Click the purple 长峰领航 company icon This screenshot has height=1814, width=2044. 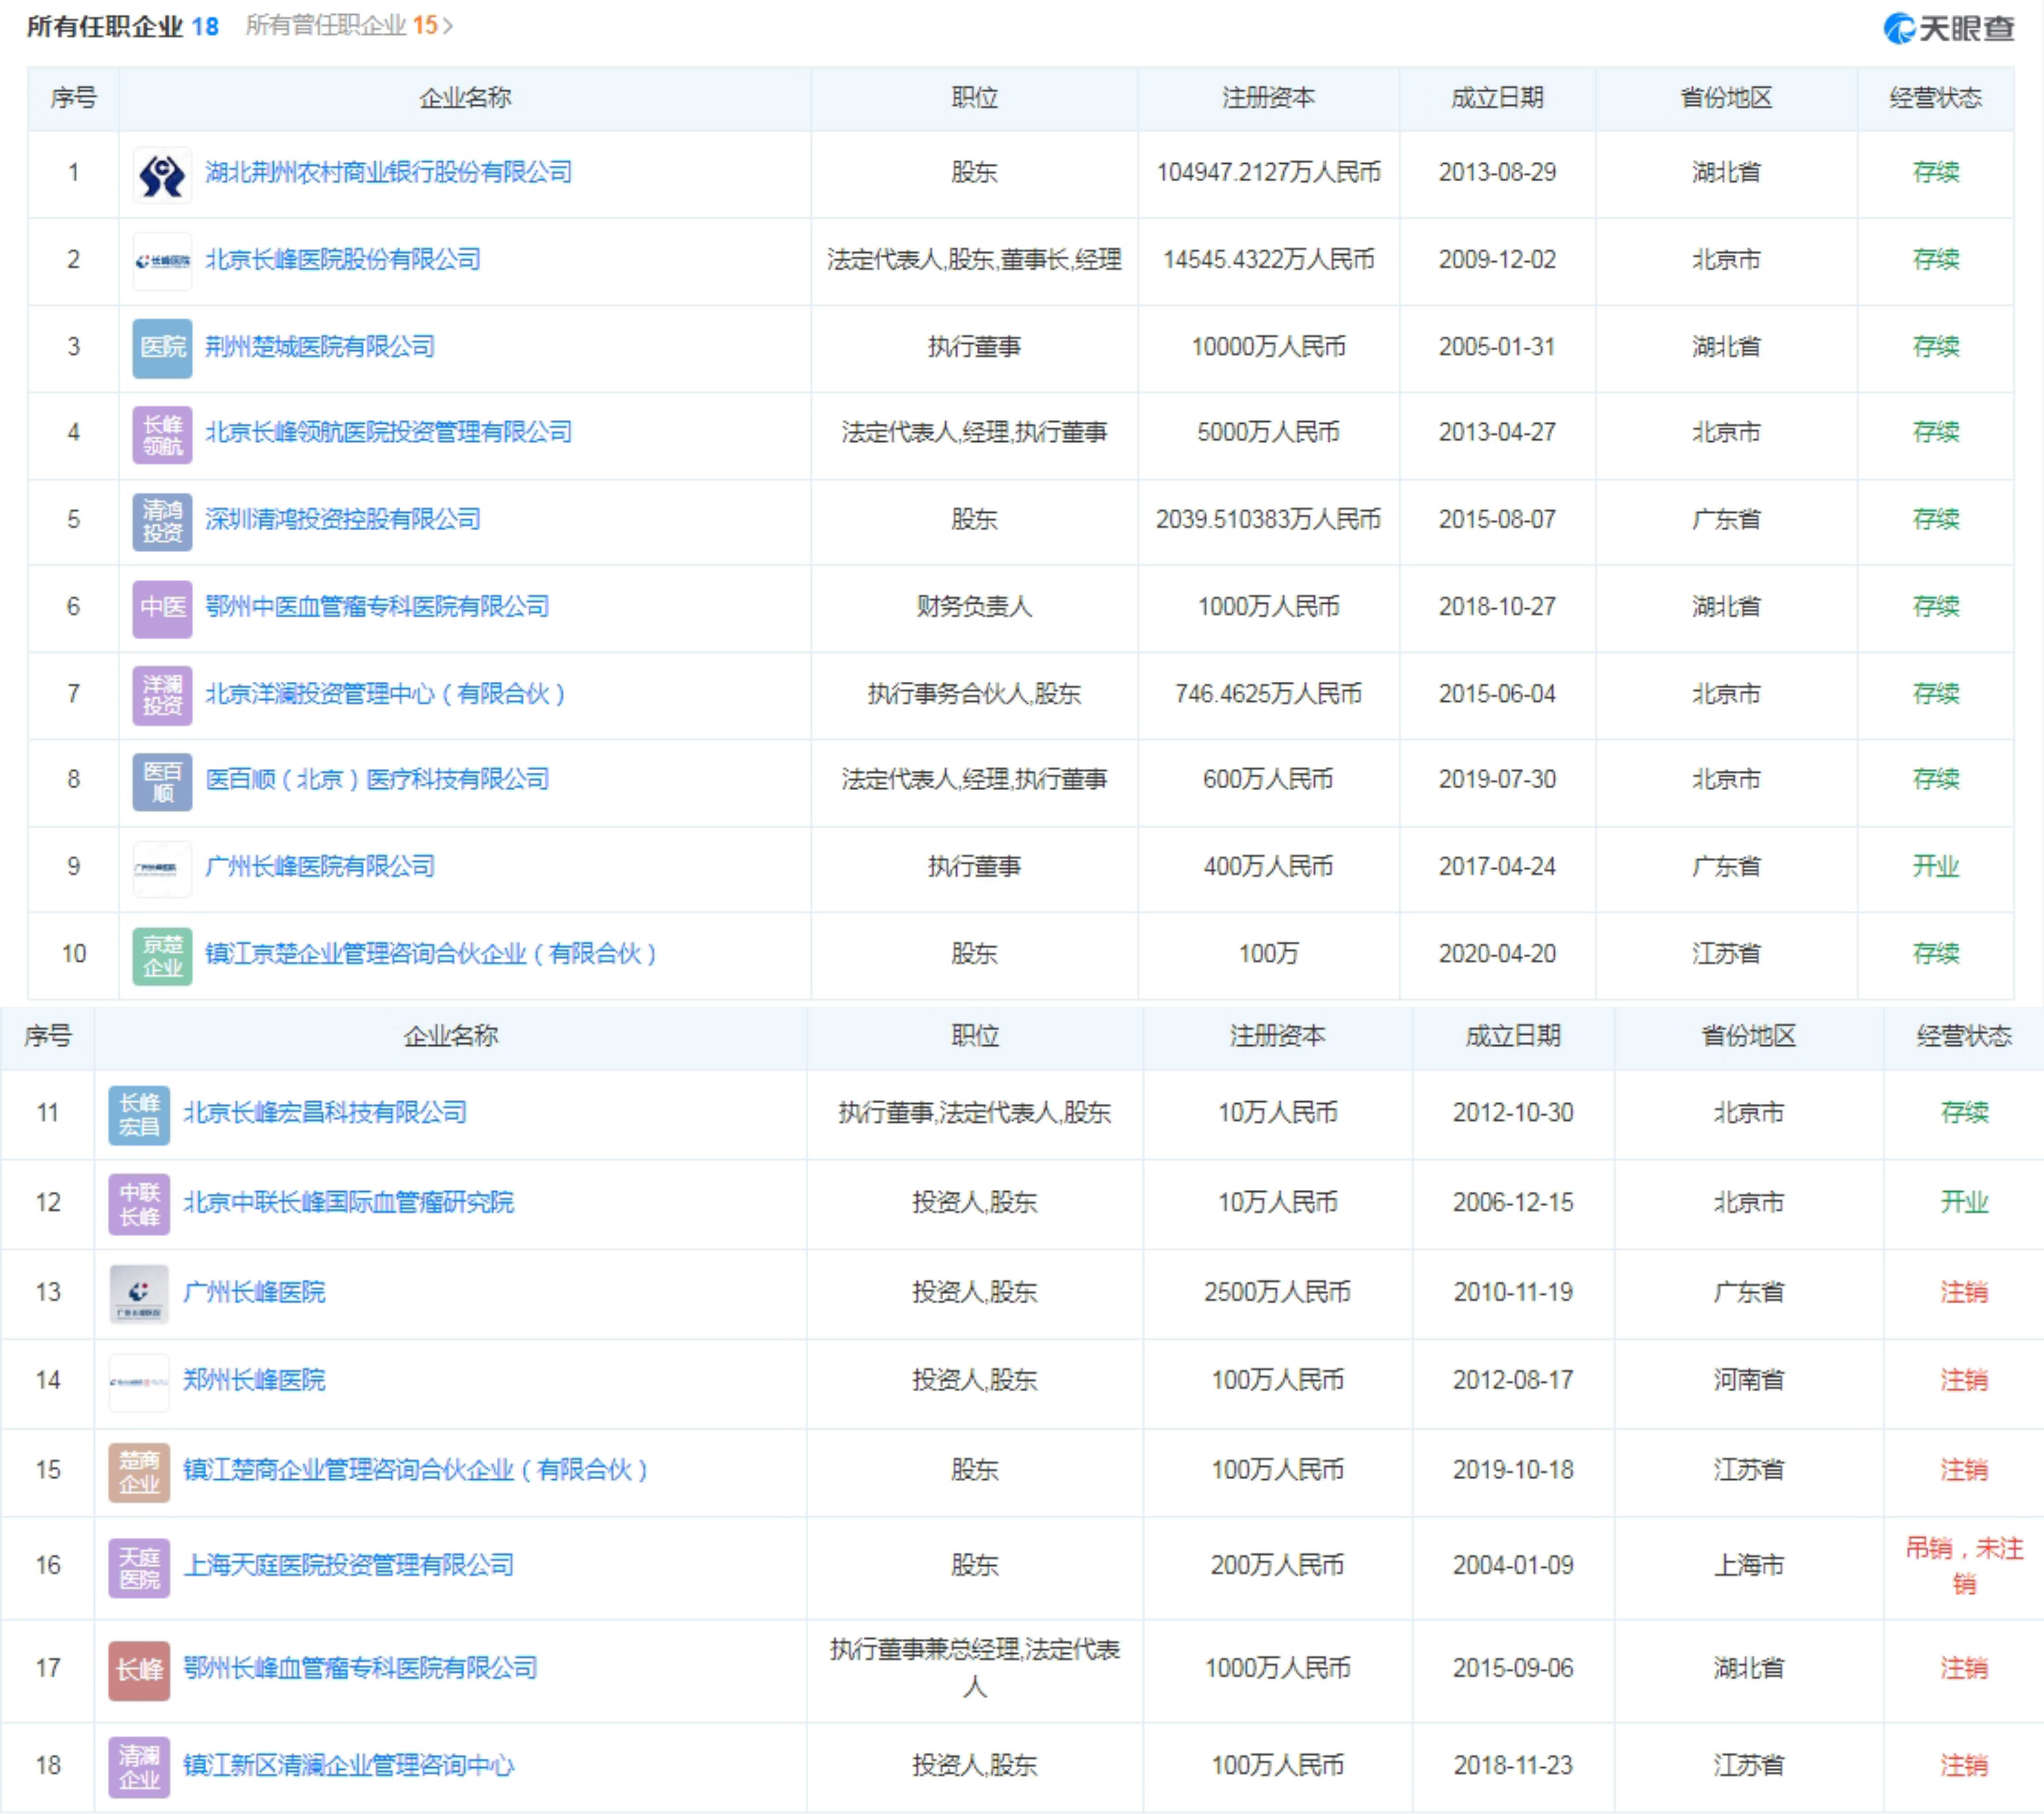click(162, 434)
